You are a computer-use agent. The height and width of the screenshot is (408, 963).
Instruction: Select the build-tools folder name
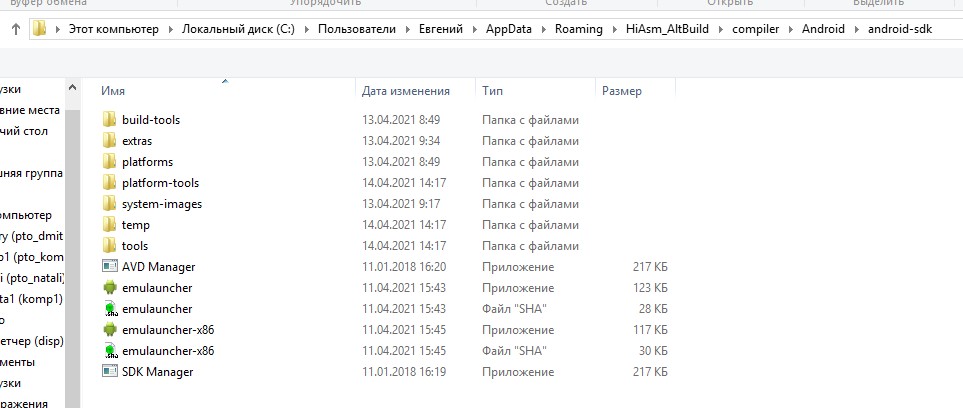(x=151, y=120)
